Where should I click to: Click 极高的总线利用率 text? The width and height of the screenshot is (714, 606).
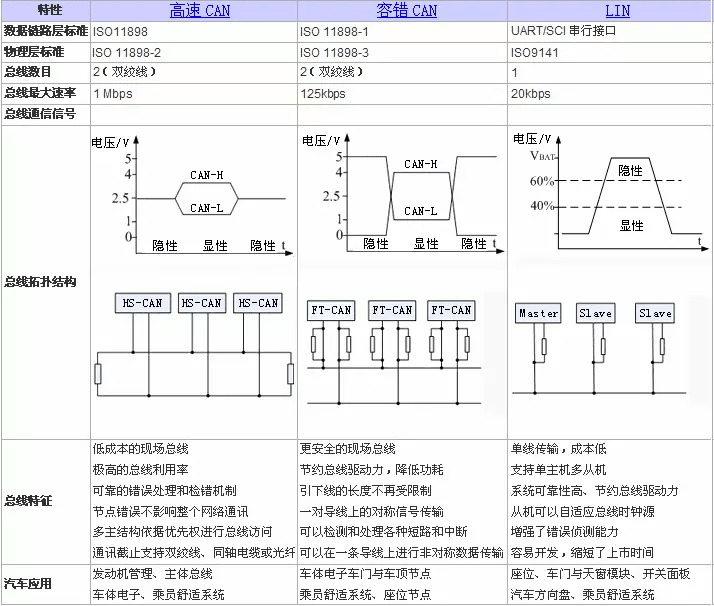[140, 469]
